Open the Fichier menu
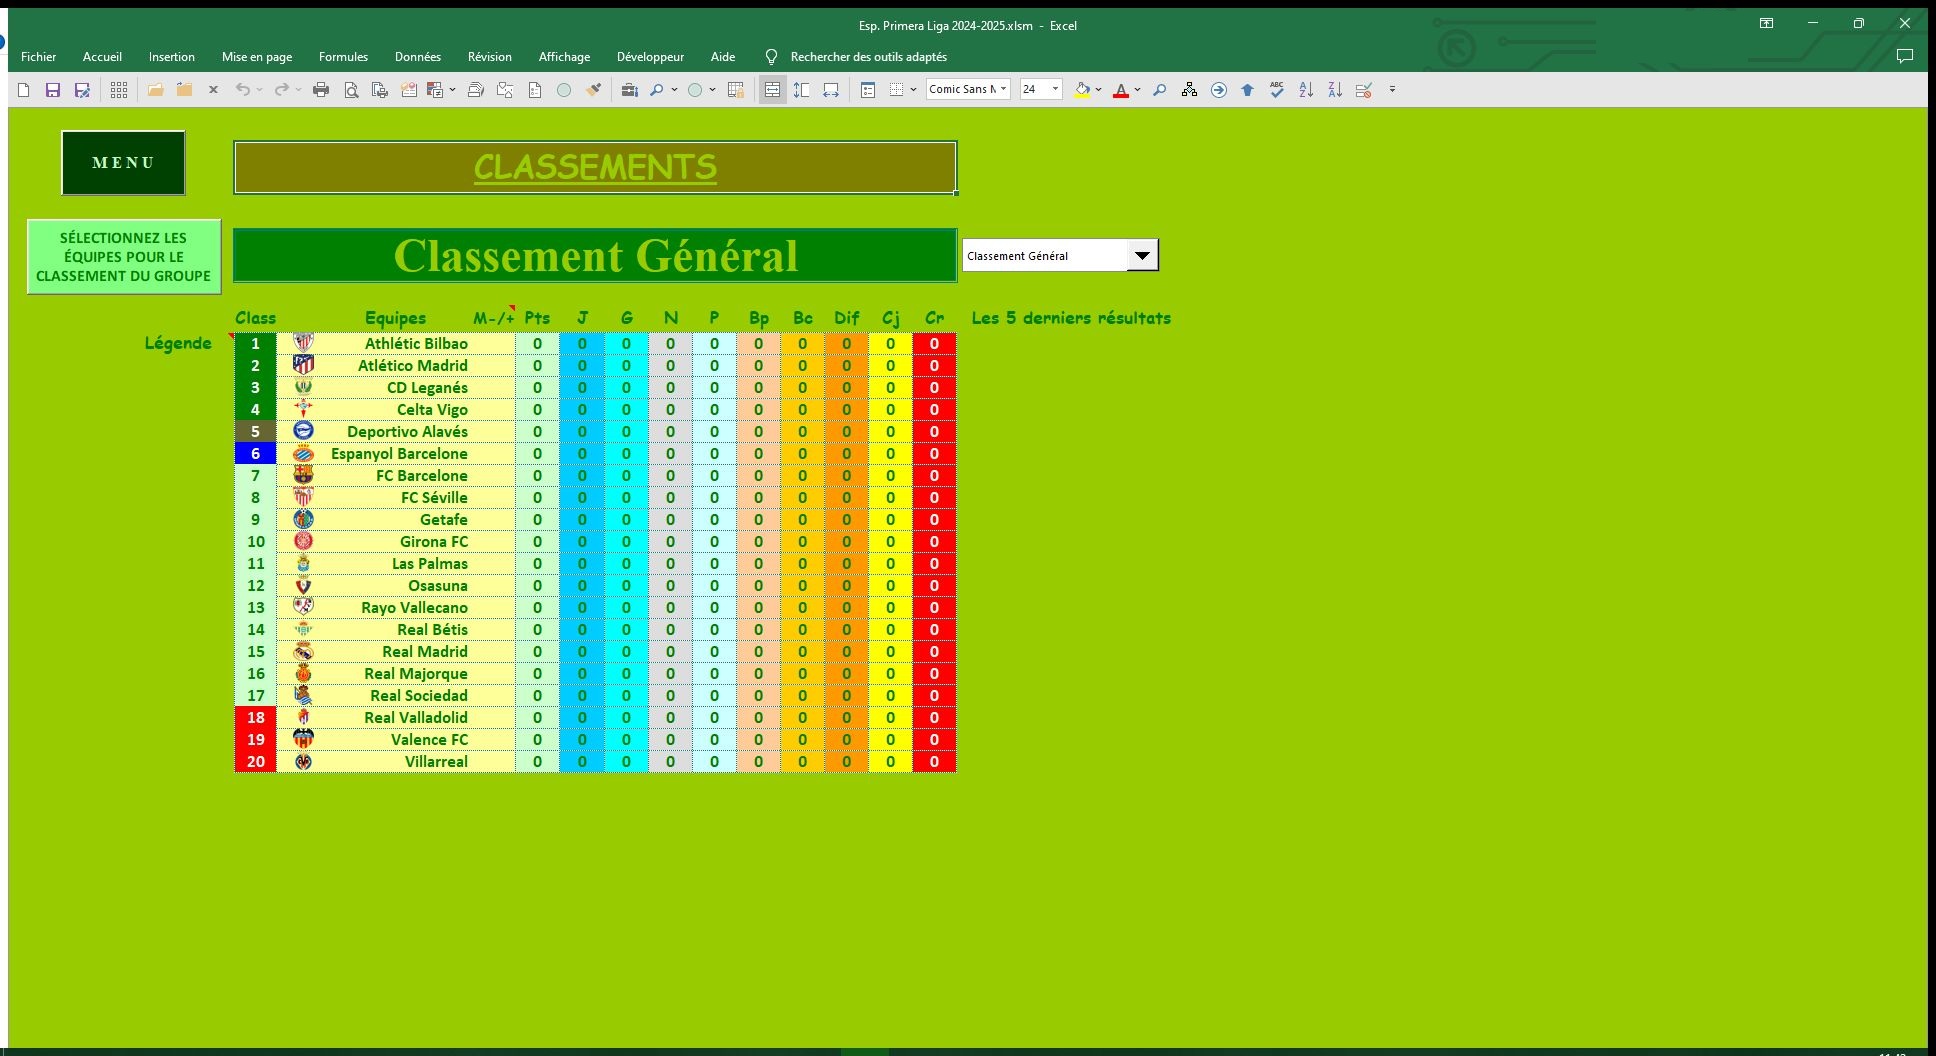Viewport: 1936px width, 1056px height. [38, 57]
